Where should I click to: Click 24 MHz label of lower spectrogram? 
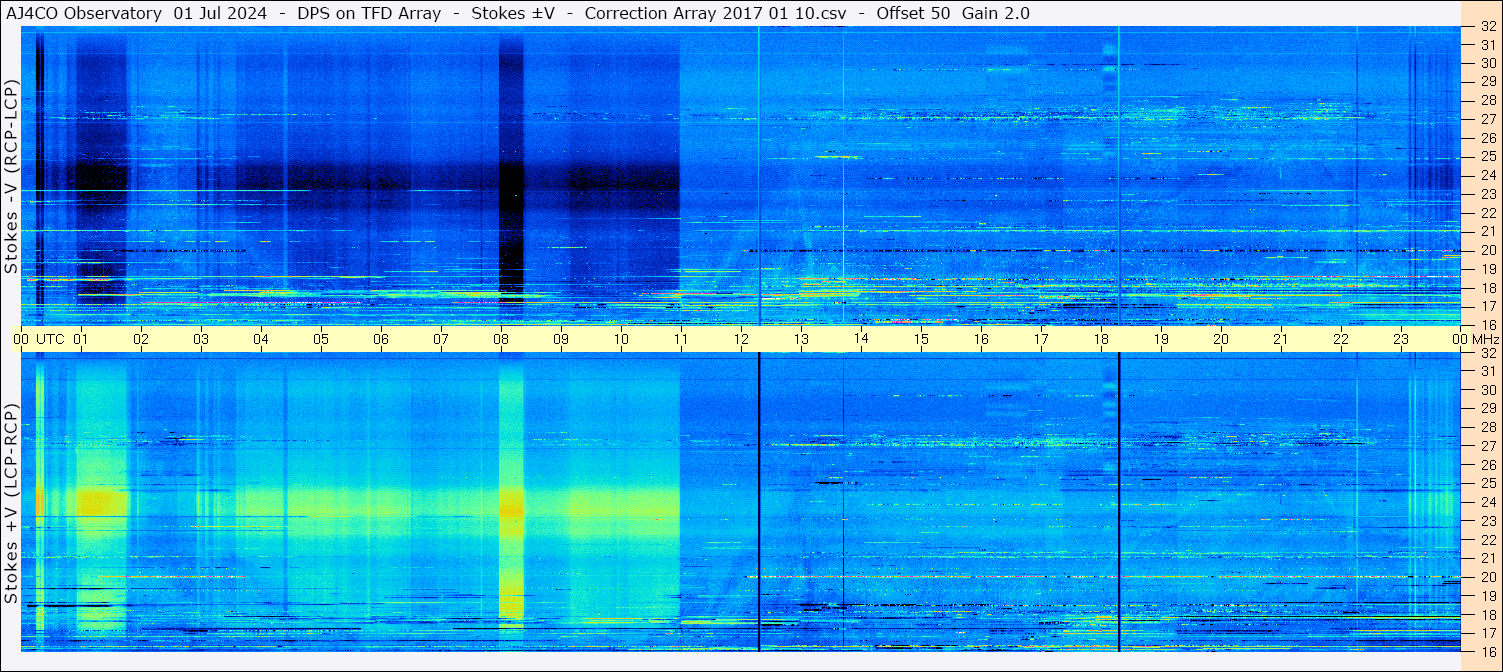(x=1487, y=502)
